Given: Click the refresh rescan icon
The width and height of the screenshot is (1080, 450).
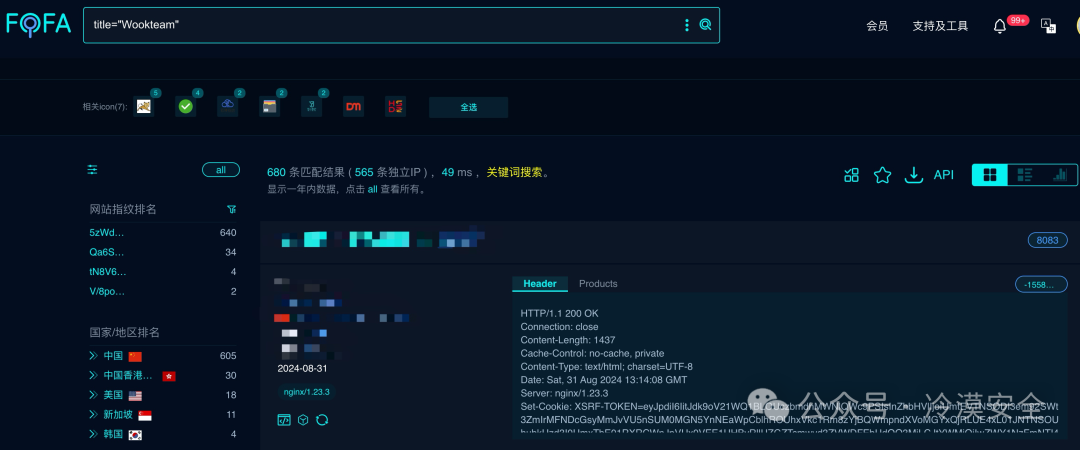Looking at the screenshot, I should [322, 420].
